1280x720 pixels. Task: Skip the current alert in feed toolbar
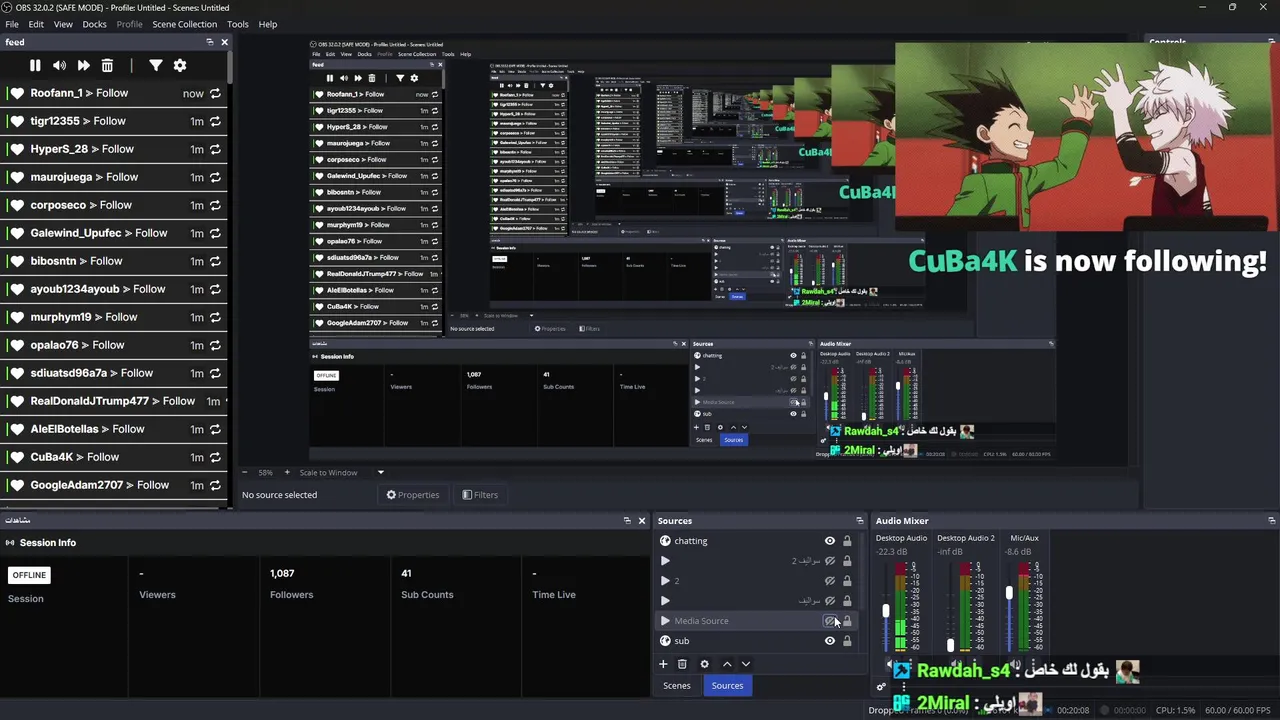point(83,65)
